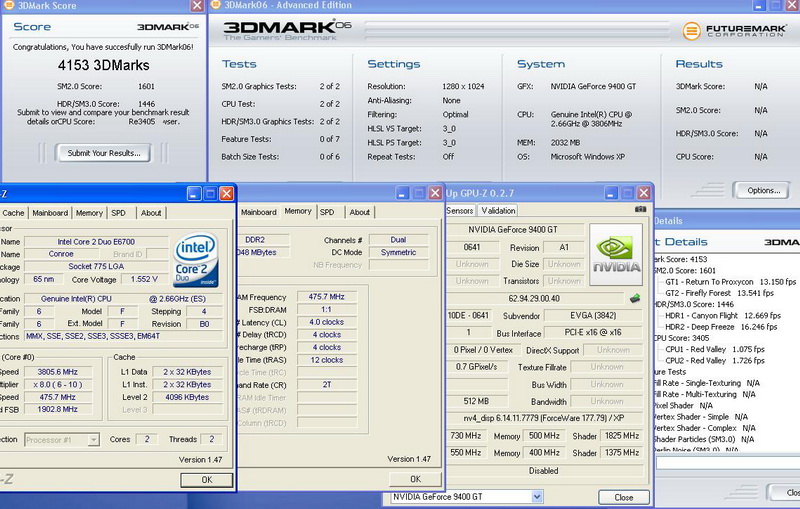This screenshot has height=509, width=800.
Task: Click the 2T command rate value
Action: 327,385
